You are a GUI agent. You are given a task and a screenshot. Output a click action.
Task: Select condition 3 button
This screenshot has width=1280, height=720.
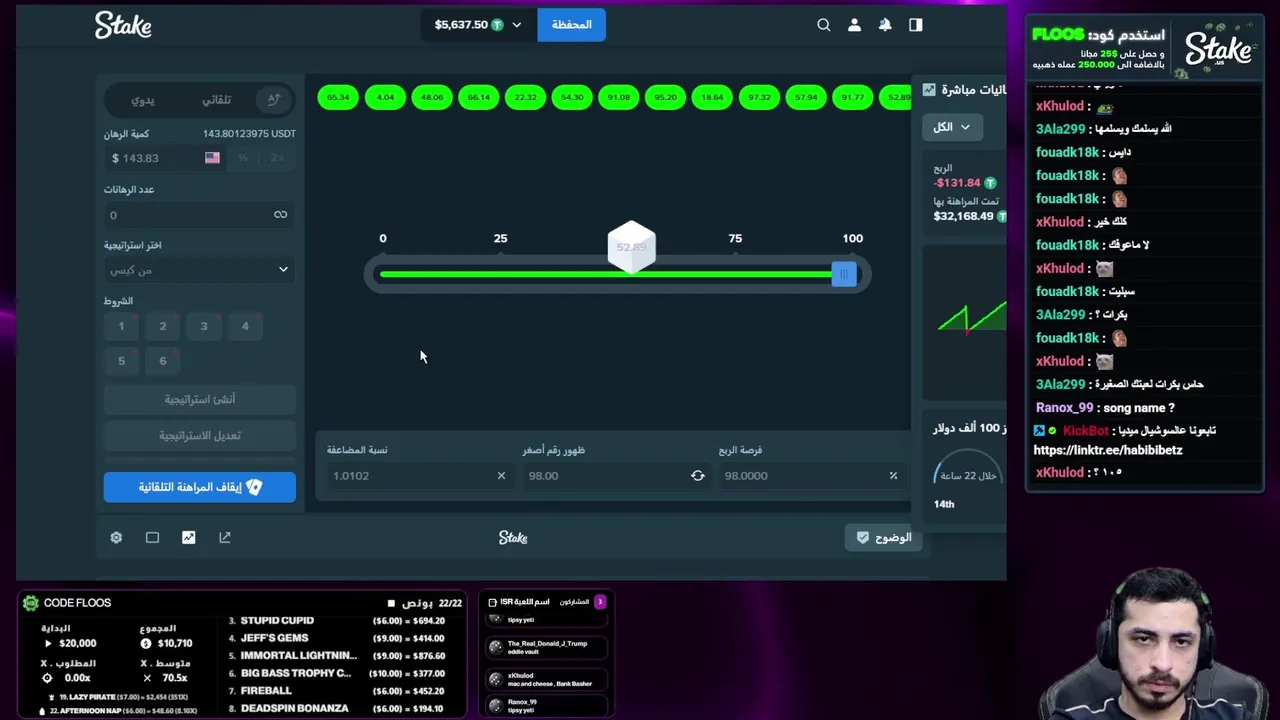[x=204, y=326]
